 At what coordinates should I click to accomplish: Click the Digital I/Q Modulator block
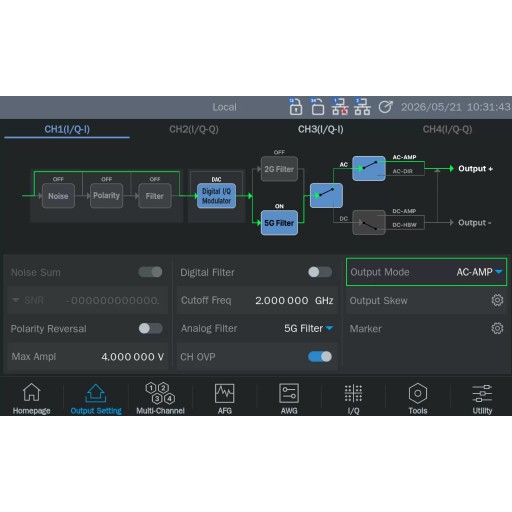216,196
